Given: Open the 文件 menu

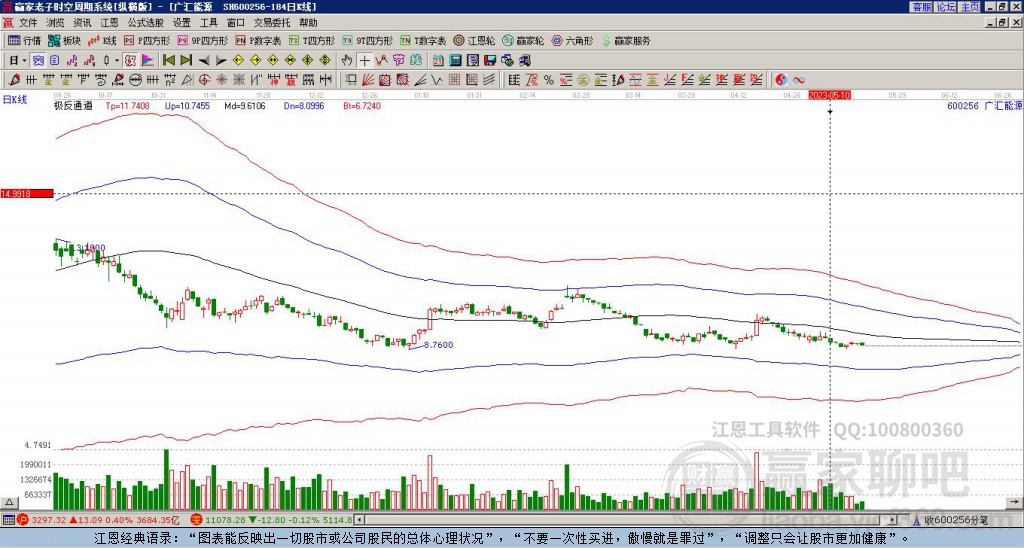Looking at the screenshot, I should [x=28, y=23].
